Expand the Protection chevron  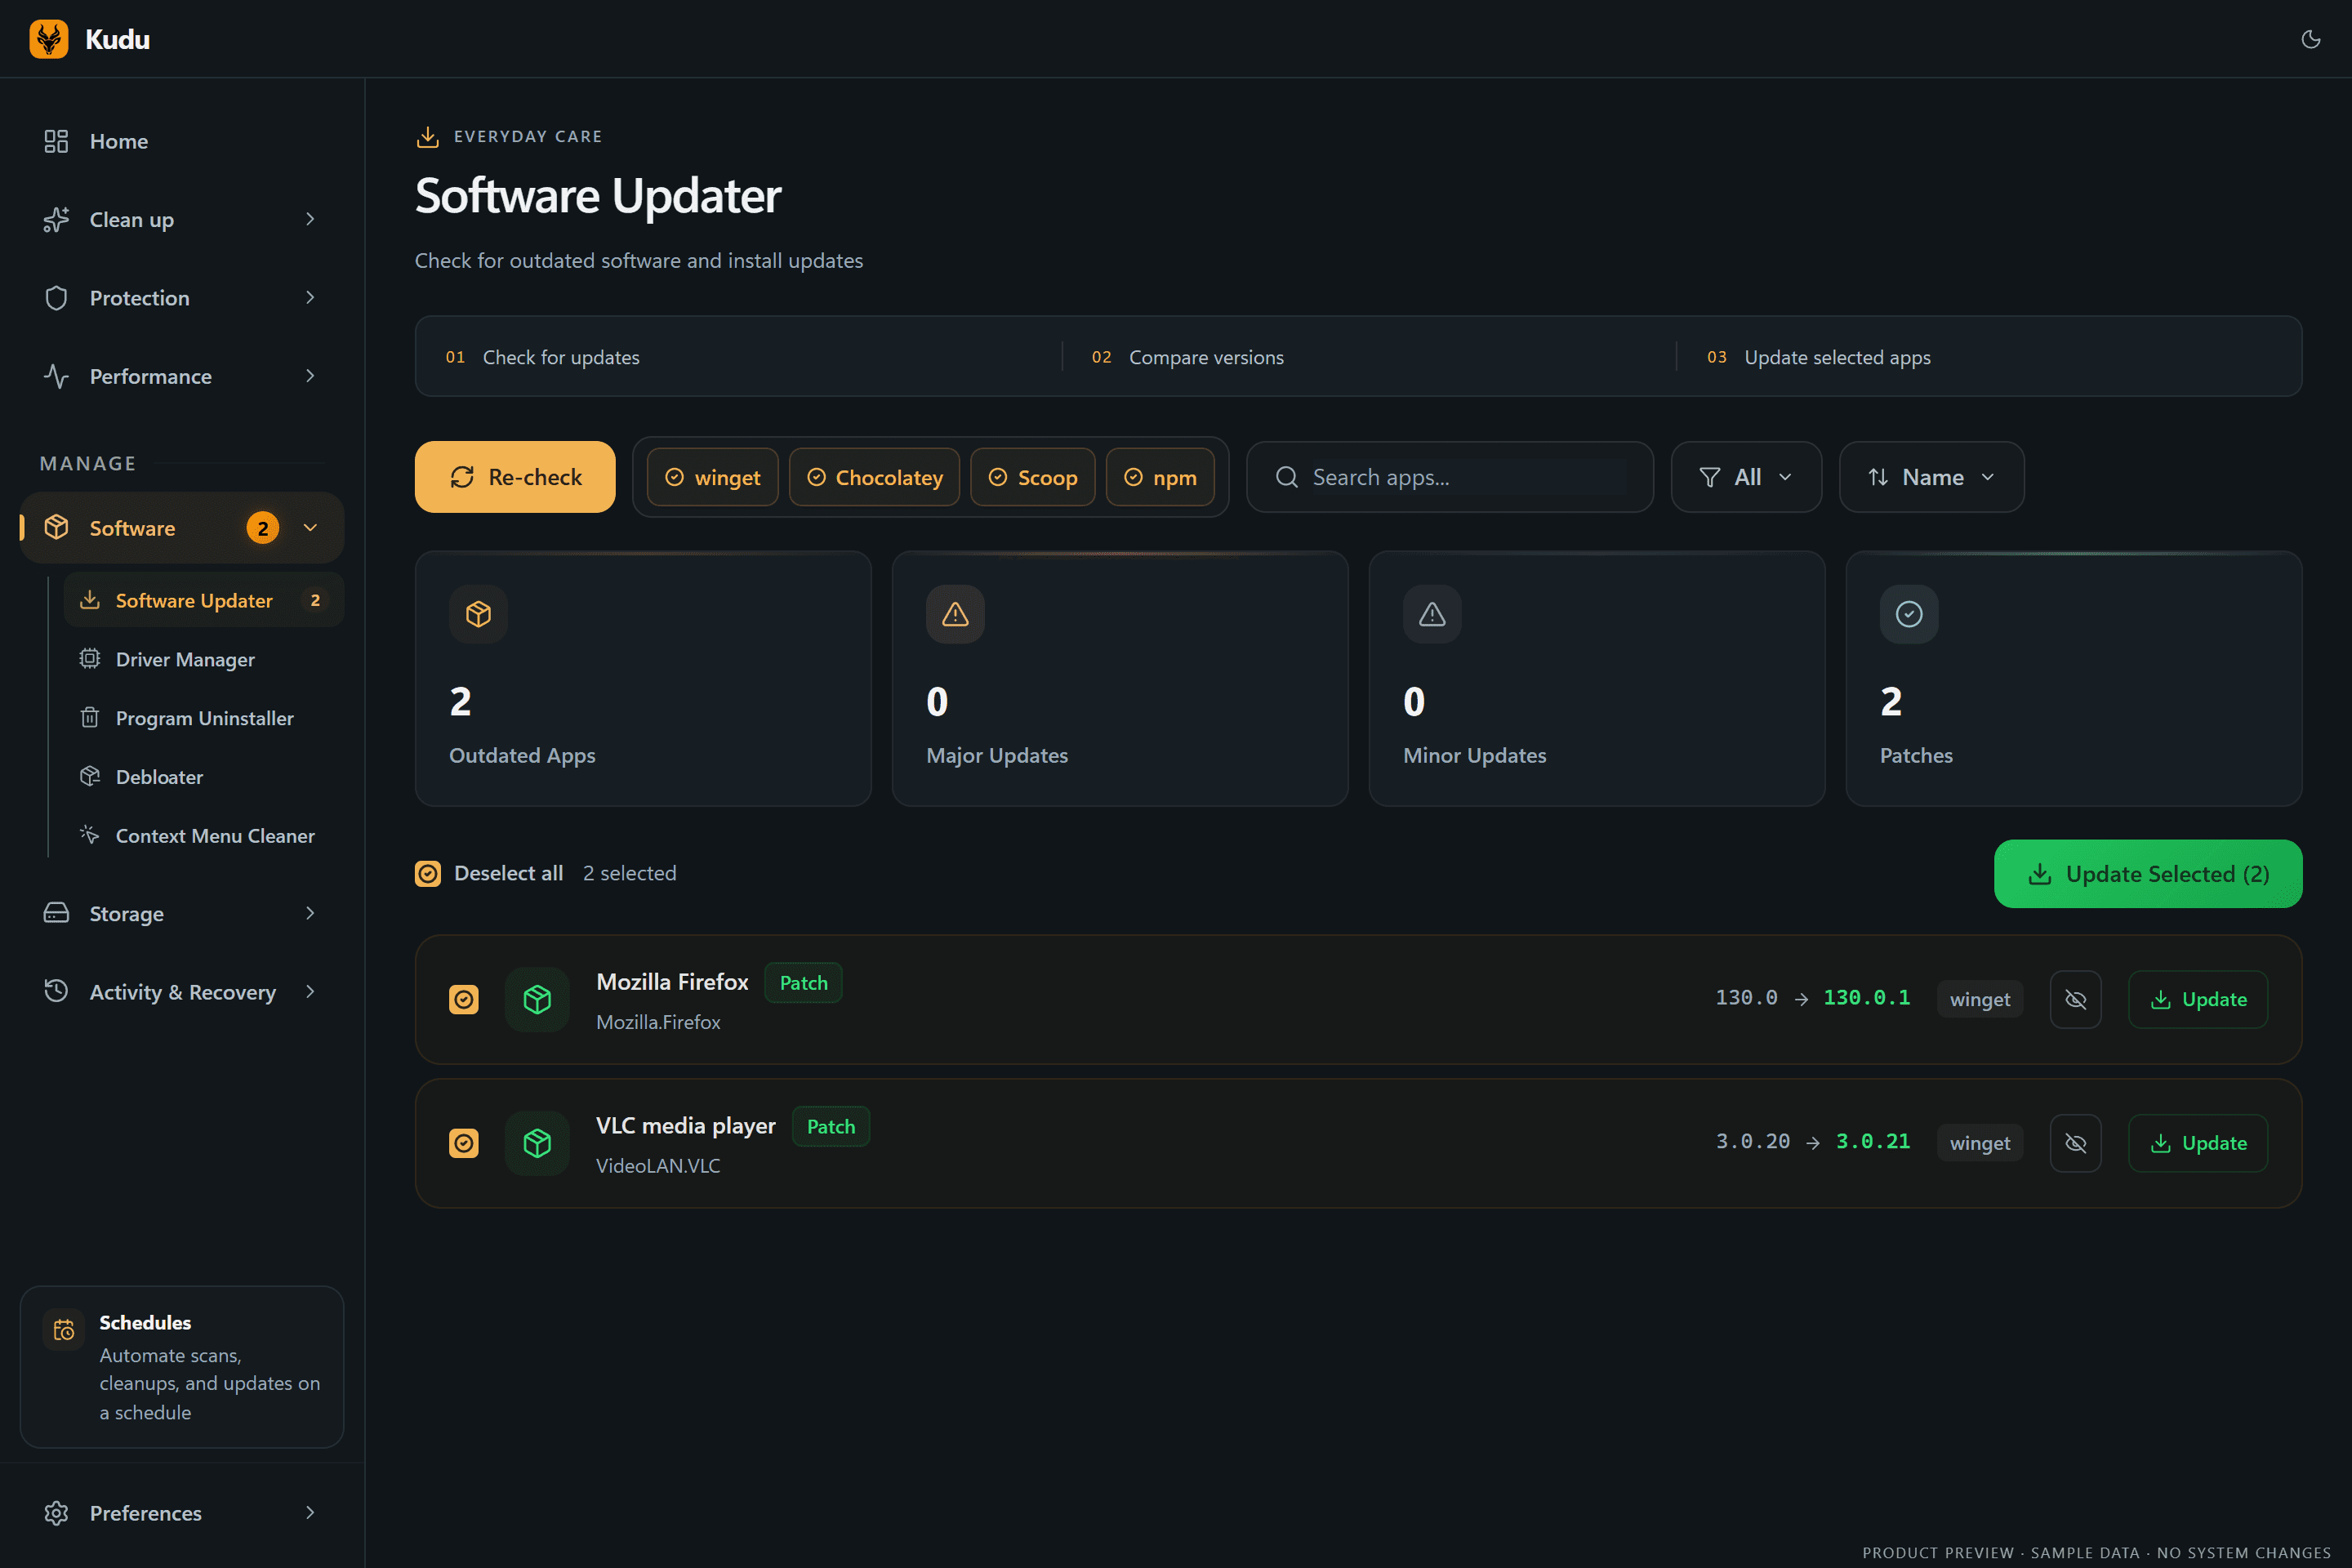(310, 298)
